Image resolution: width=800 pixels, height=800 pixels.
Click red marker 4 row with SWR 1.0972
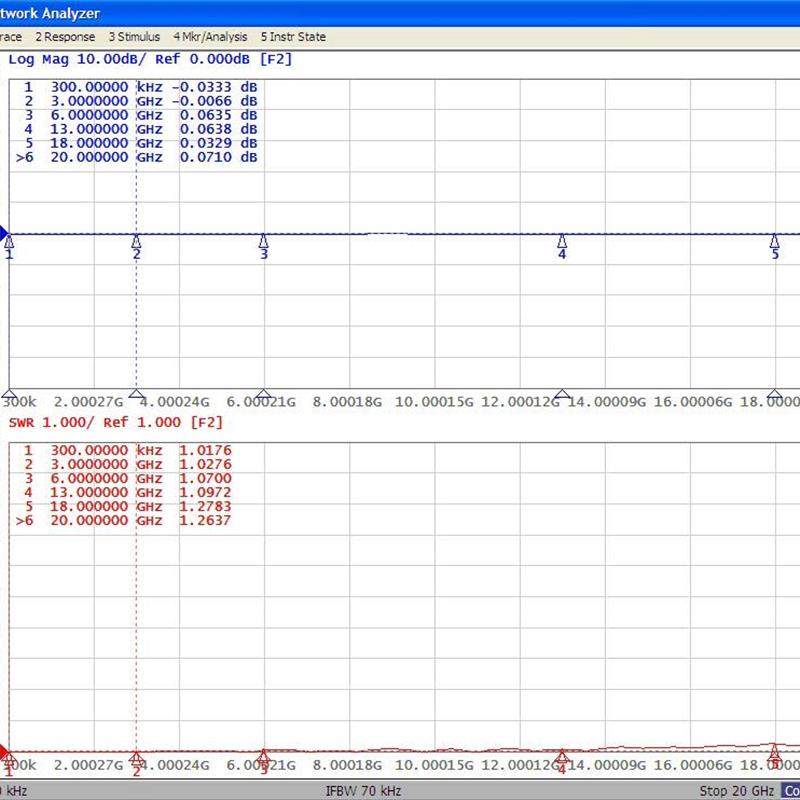pyautogui.click(x=128, y=492)
